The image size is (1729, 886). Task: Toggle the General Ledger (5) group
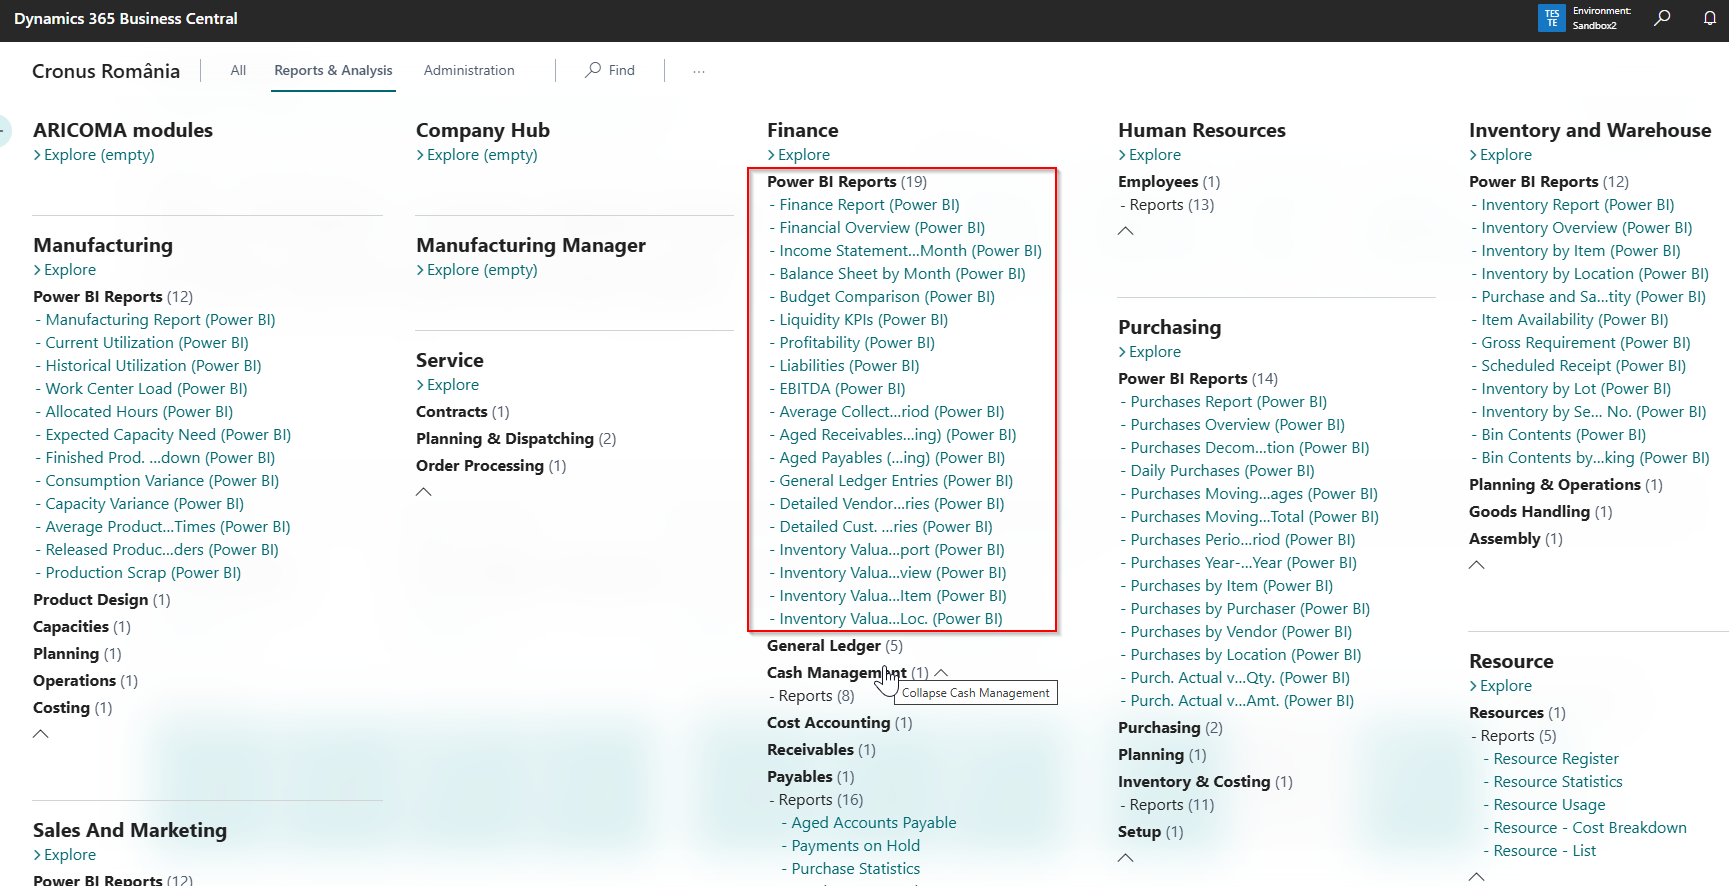click(835, 646)
